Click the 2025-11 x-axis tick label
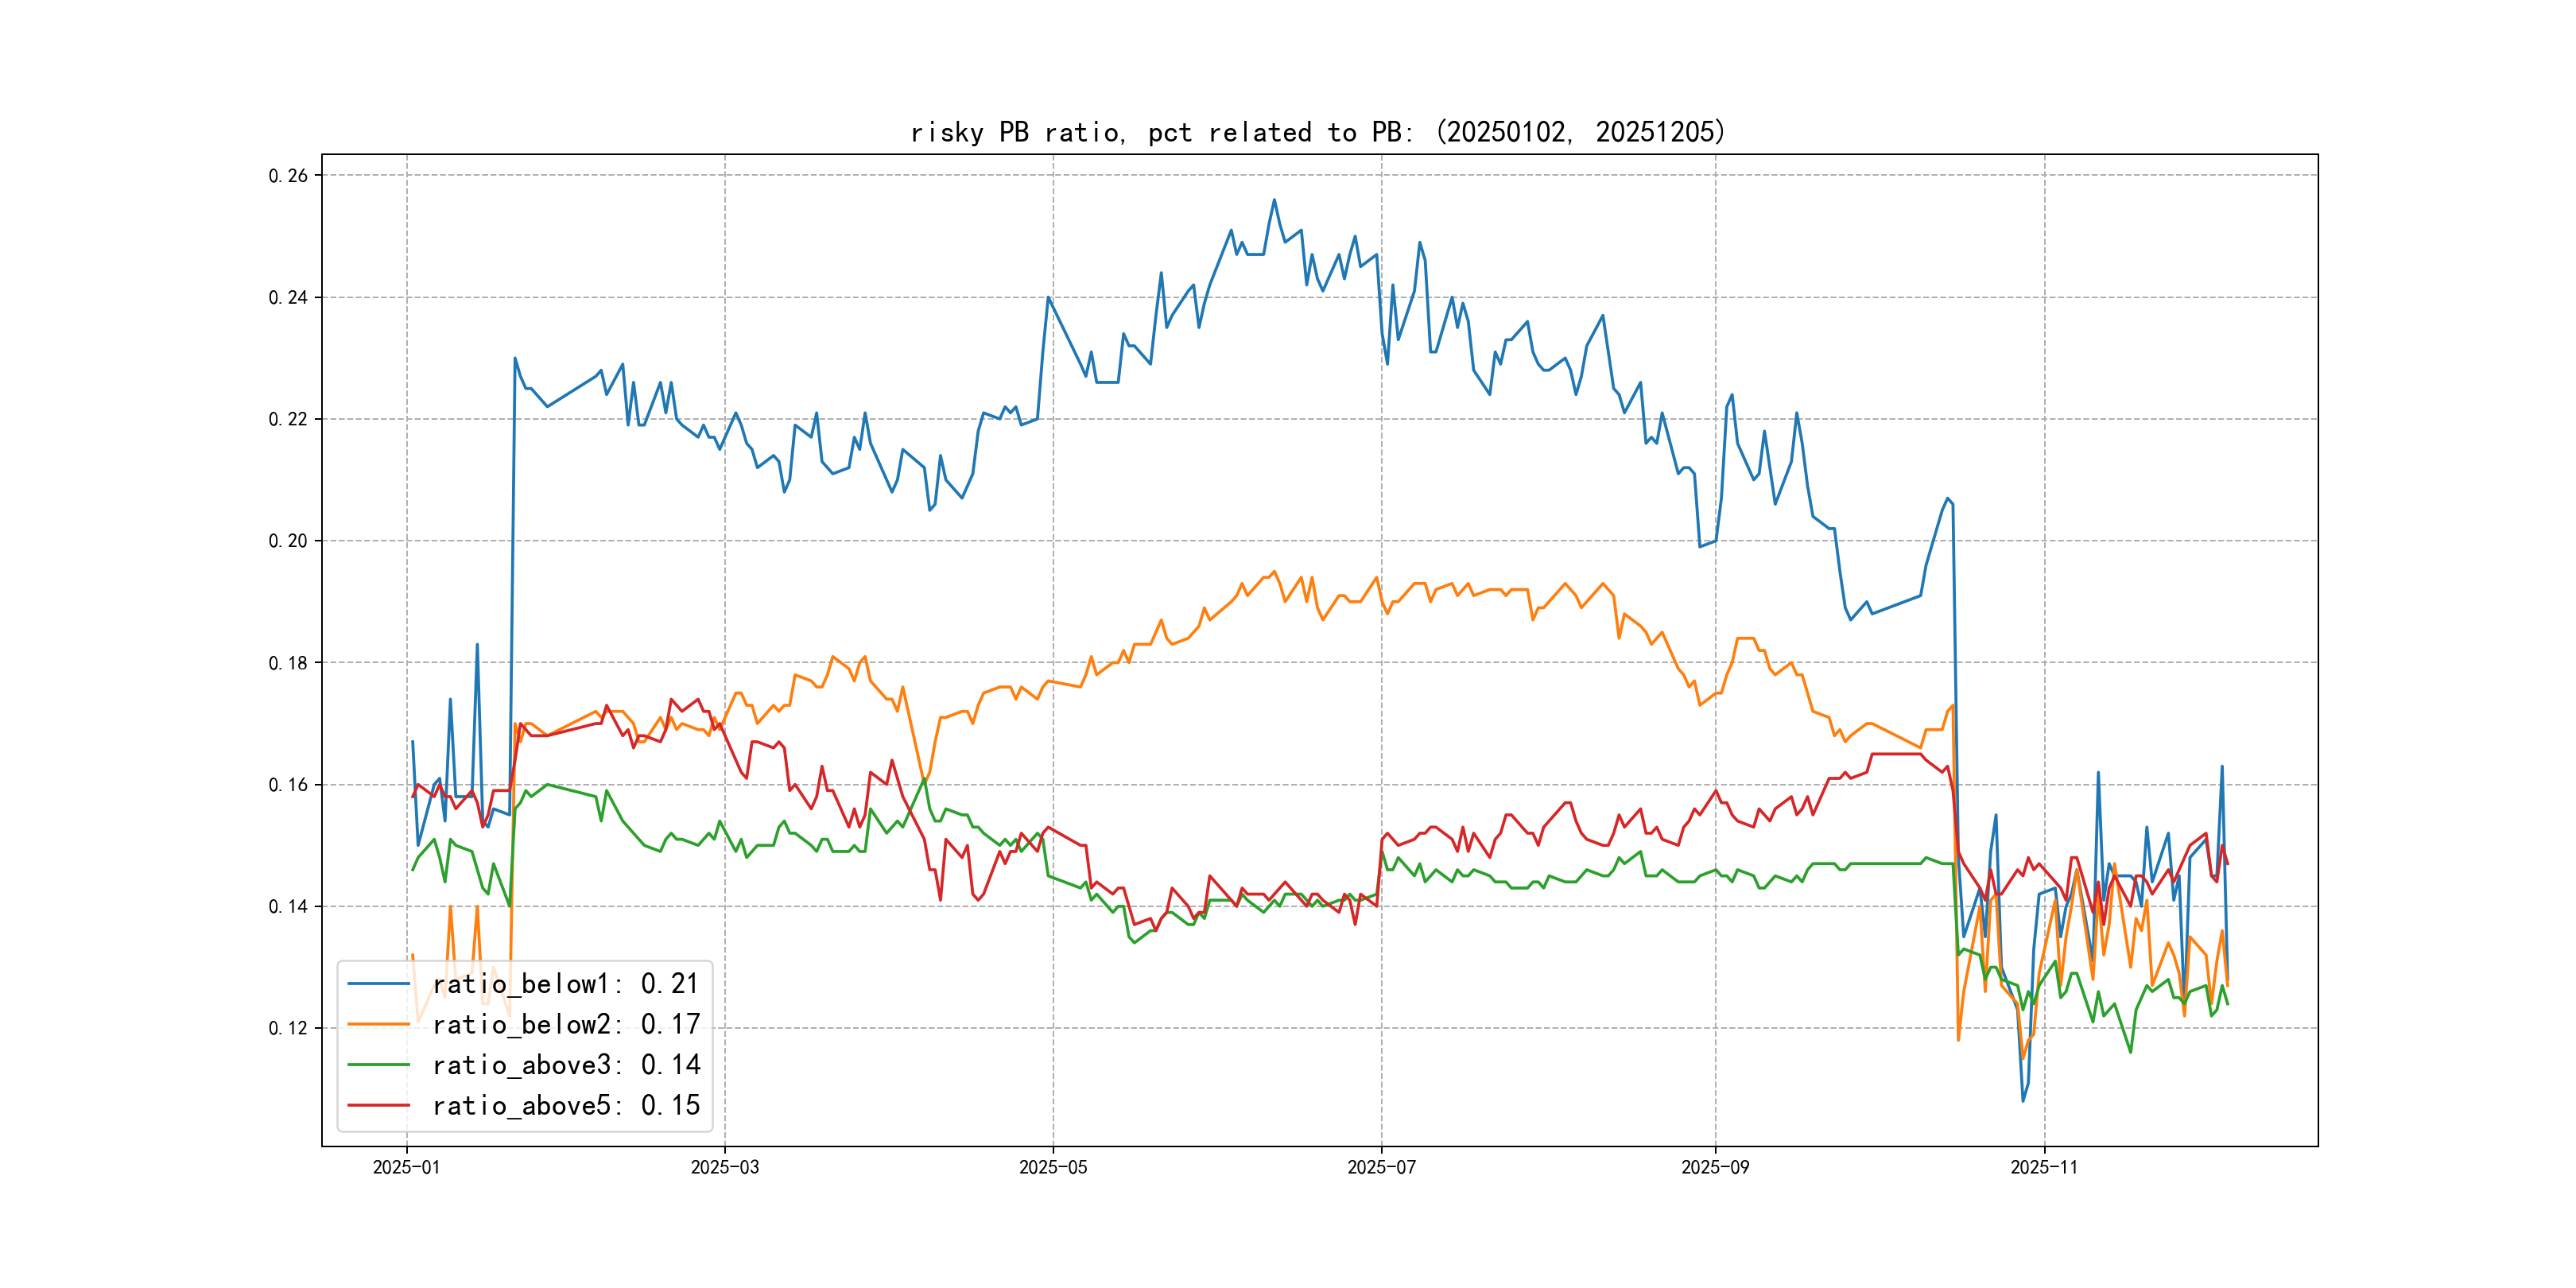2576x1288 pixels. [x=2043, y=1167]
